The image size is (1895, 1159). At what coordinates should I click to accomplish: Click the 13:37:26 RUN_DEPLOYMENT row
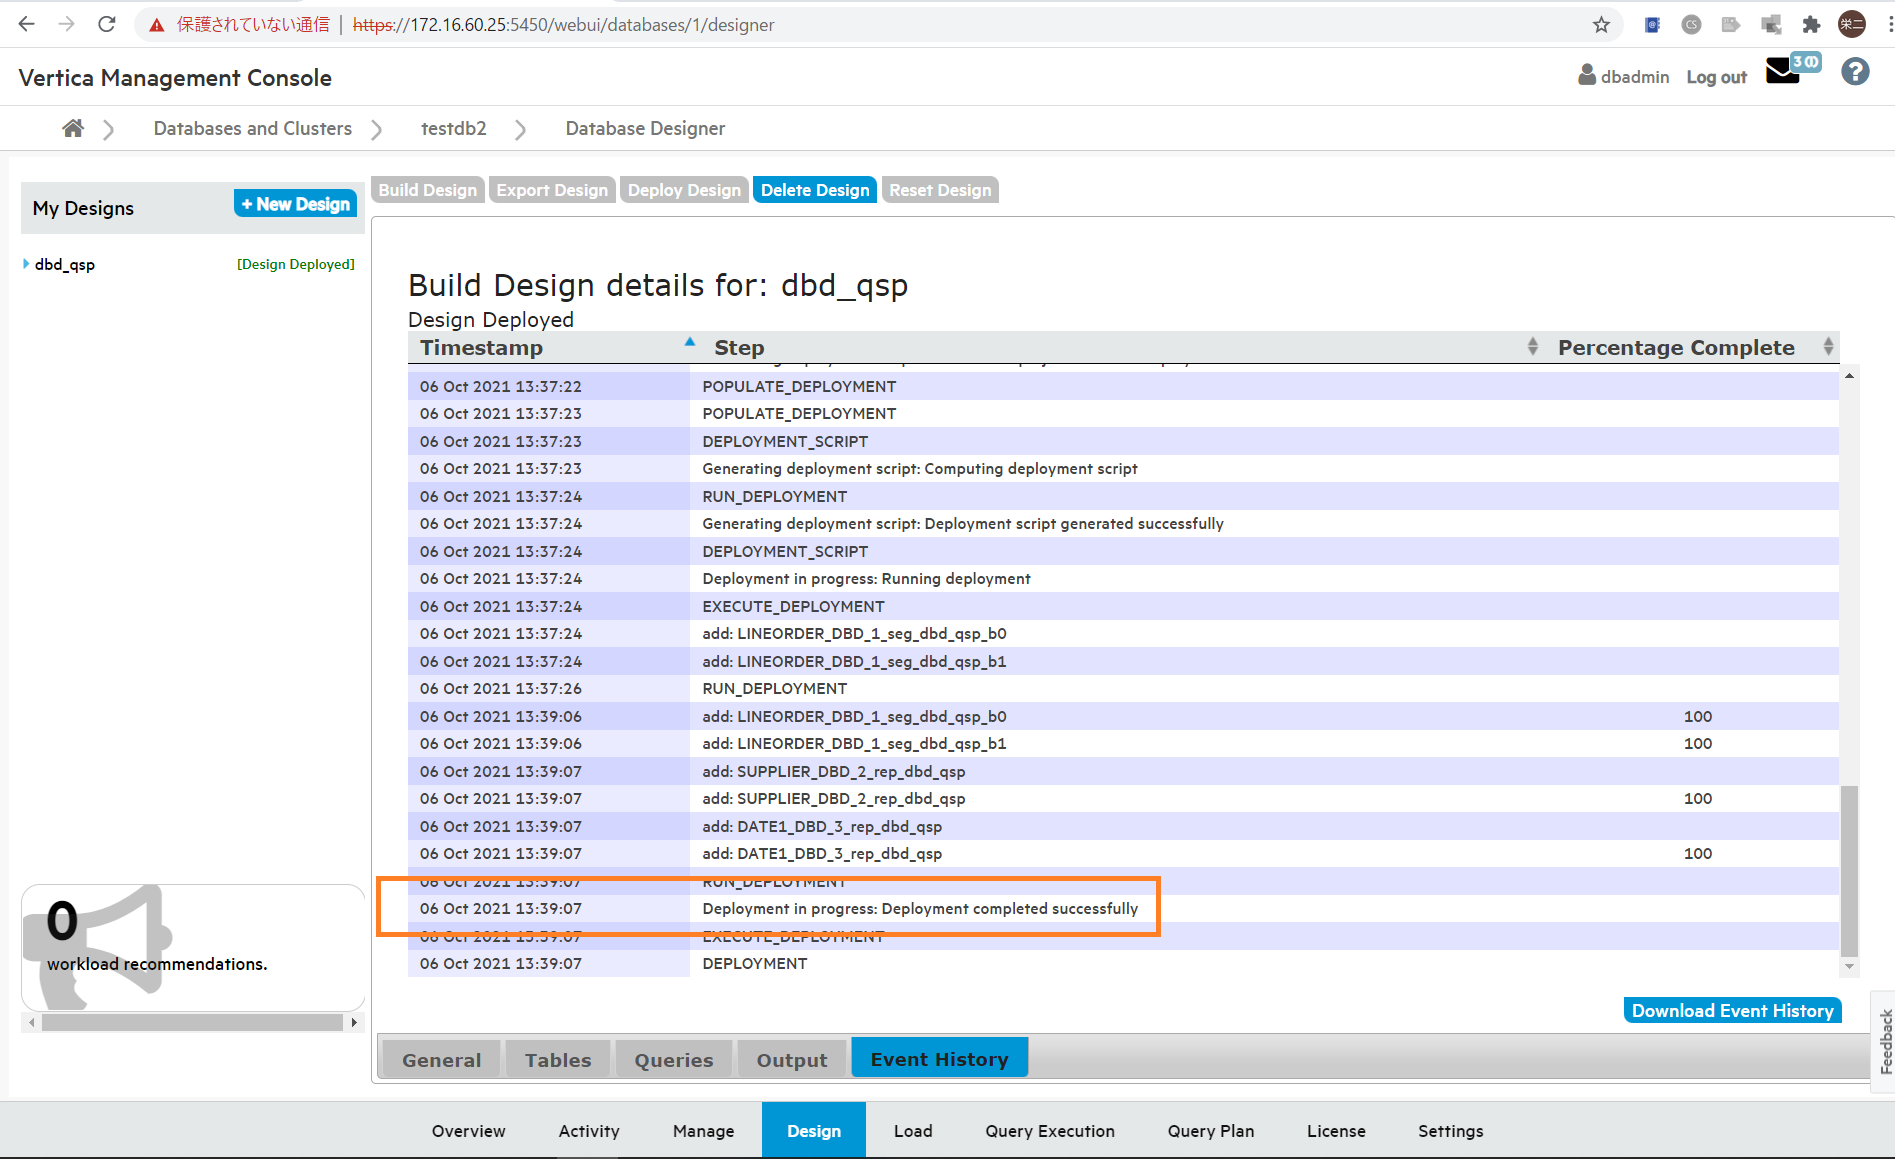(x=1123, y=688)
